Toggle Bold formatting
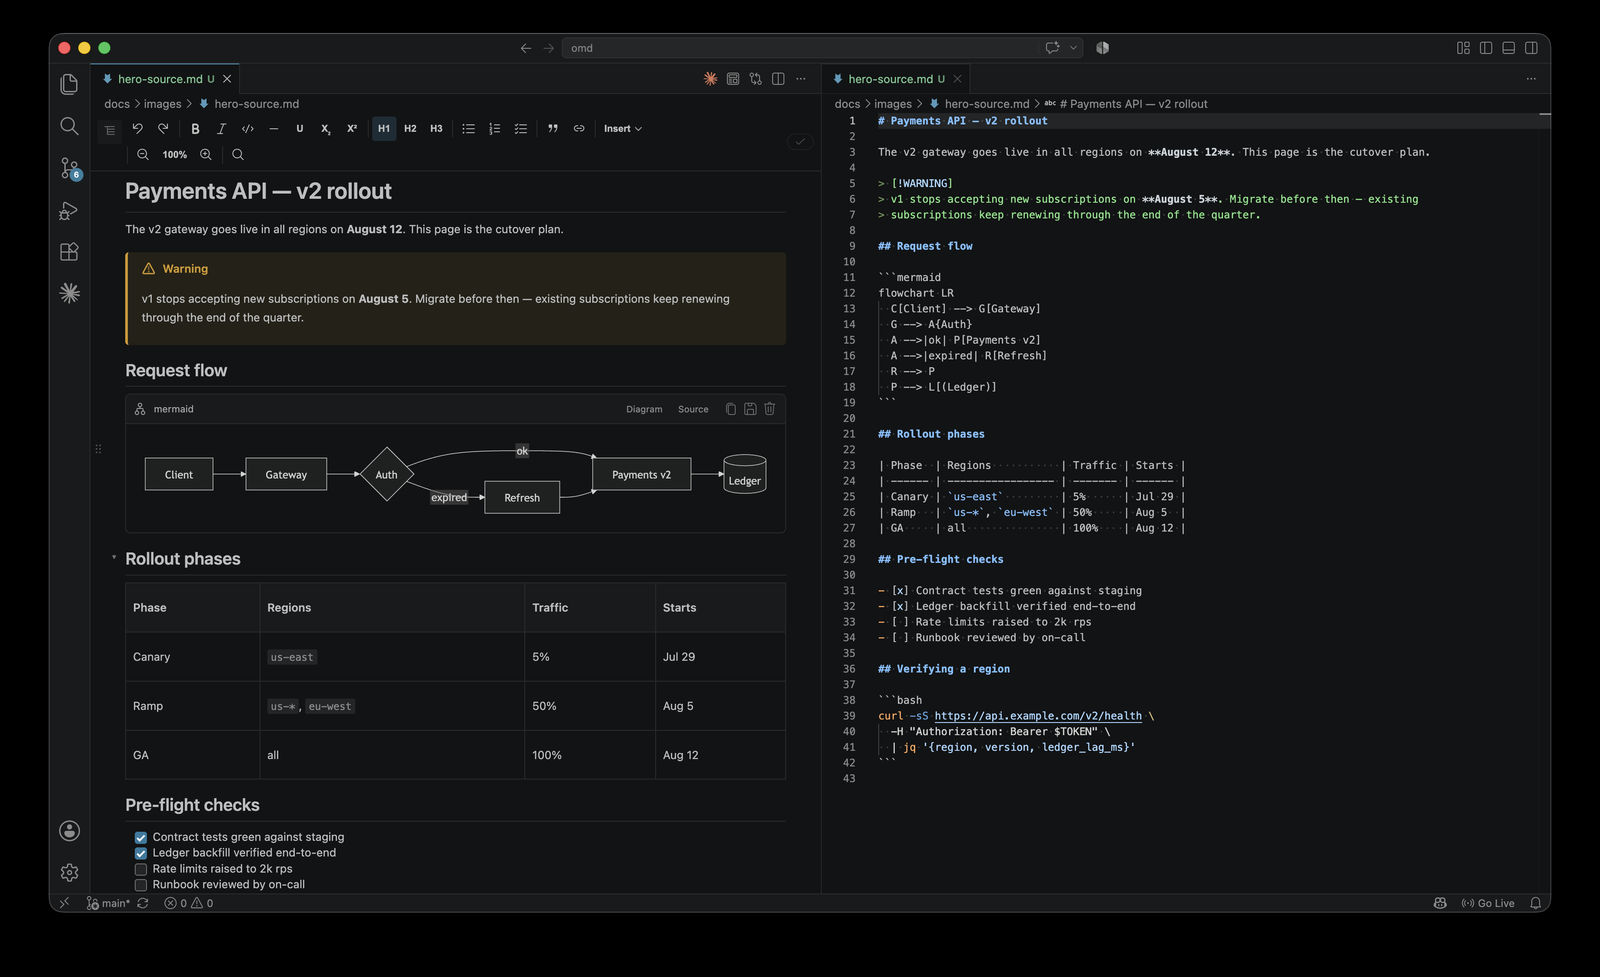 point(196,128)
